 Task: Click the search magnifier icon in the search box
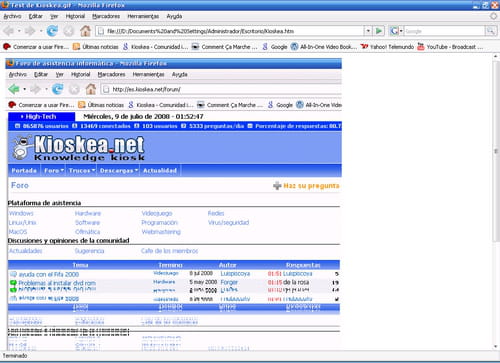click(490, 31)
